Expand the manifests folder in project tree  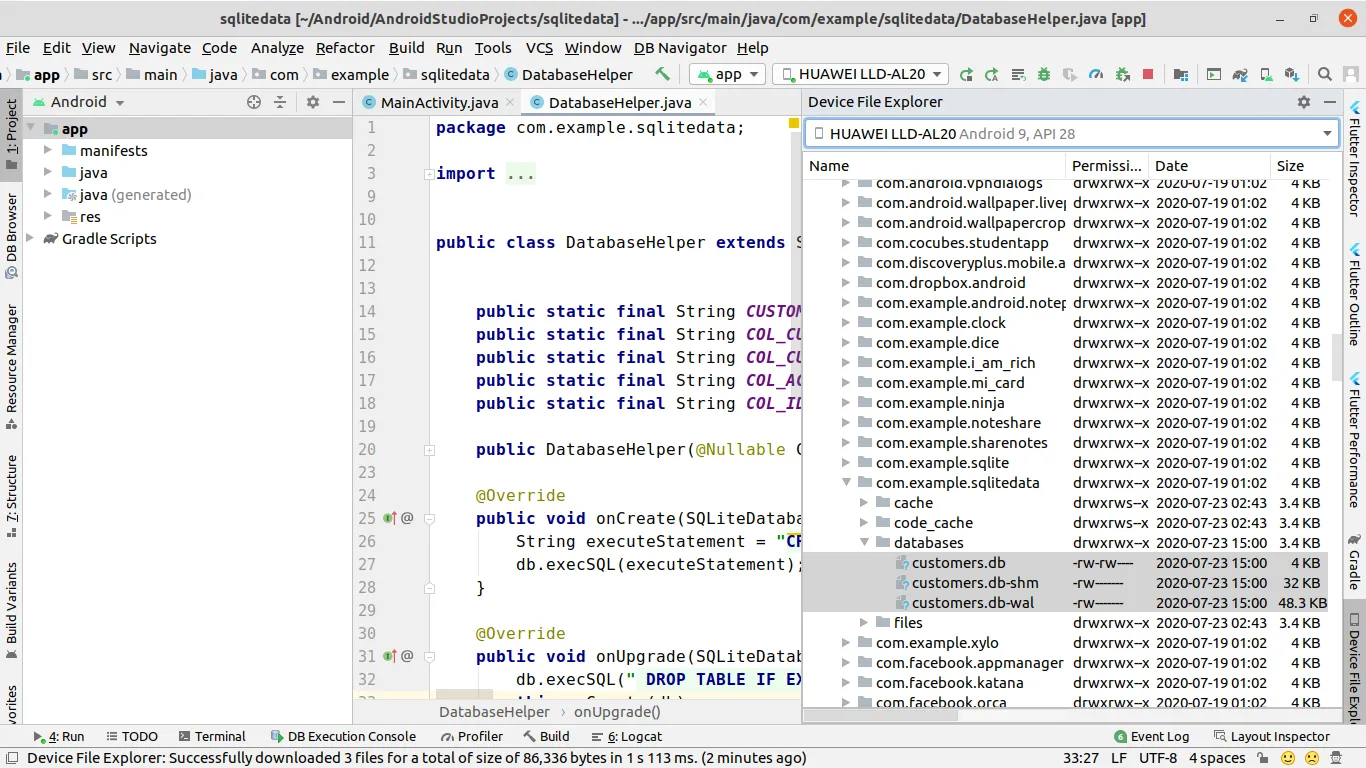[x=47, y=150]
